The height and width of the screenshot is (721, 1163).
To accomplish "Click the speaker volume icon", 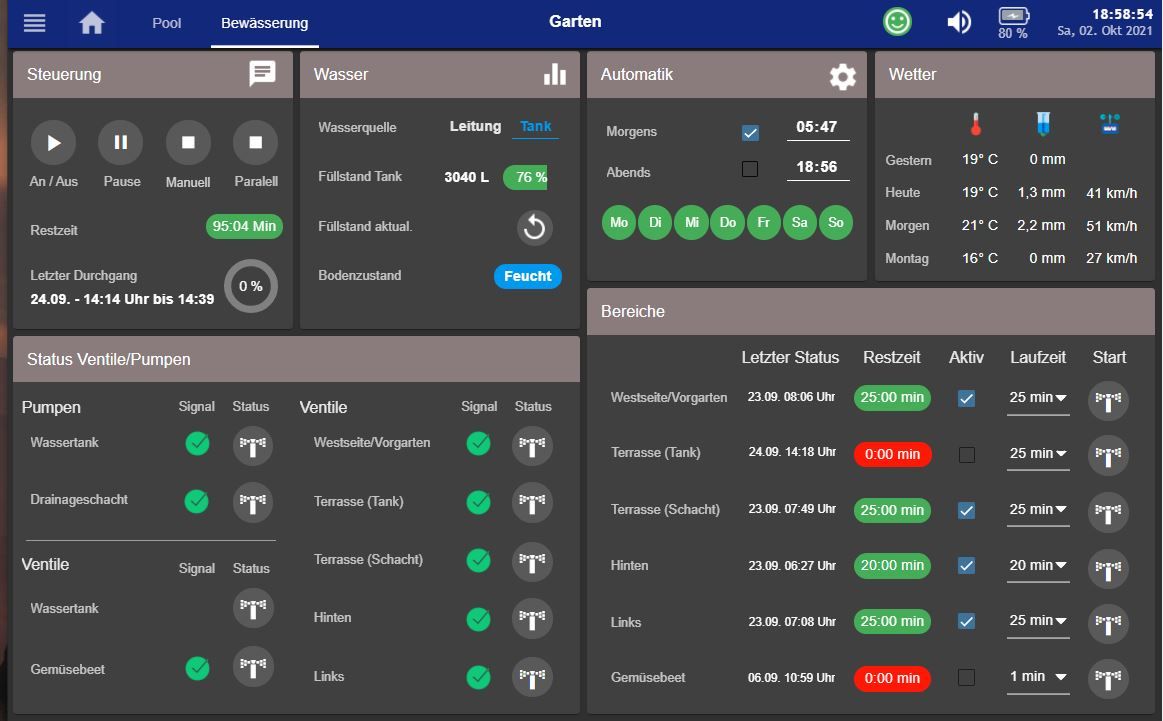I will coord(958,22).
